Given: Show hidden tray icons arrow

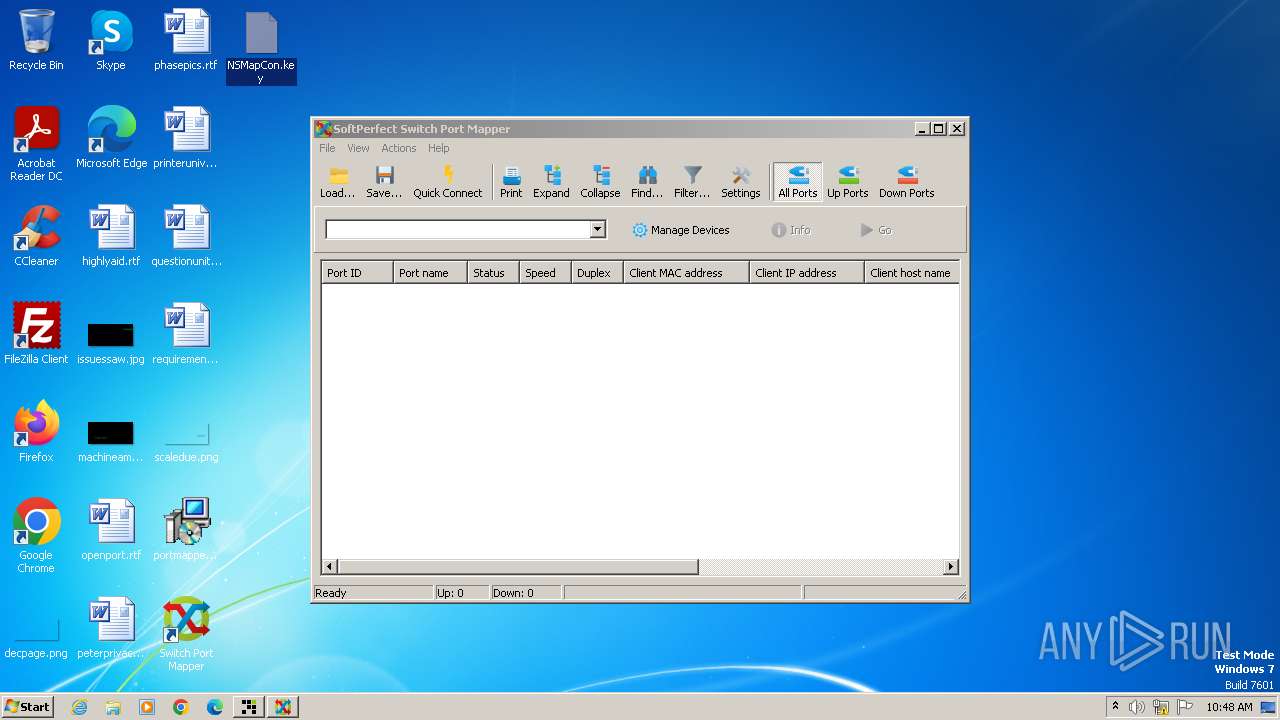Looking at the screenshot, I should pyautogui.click(x=1115, y=706).
